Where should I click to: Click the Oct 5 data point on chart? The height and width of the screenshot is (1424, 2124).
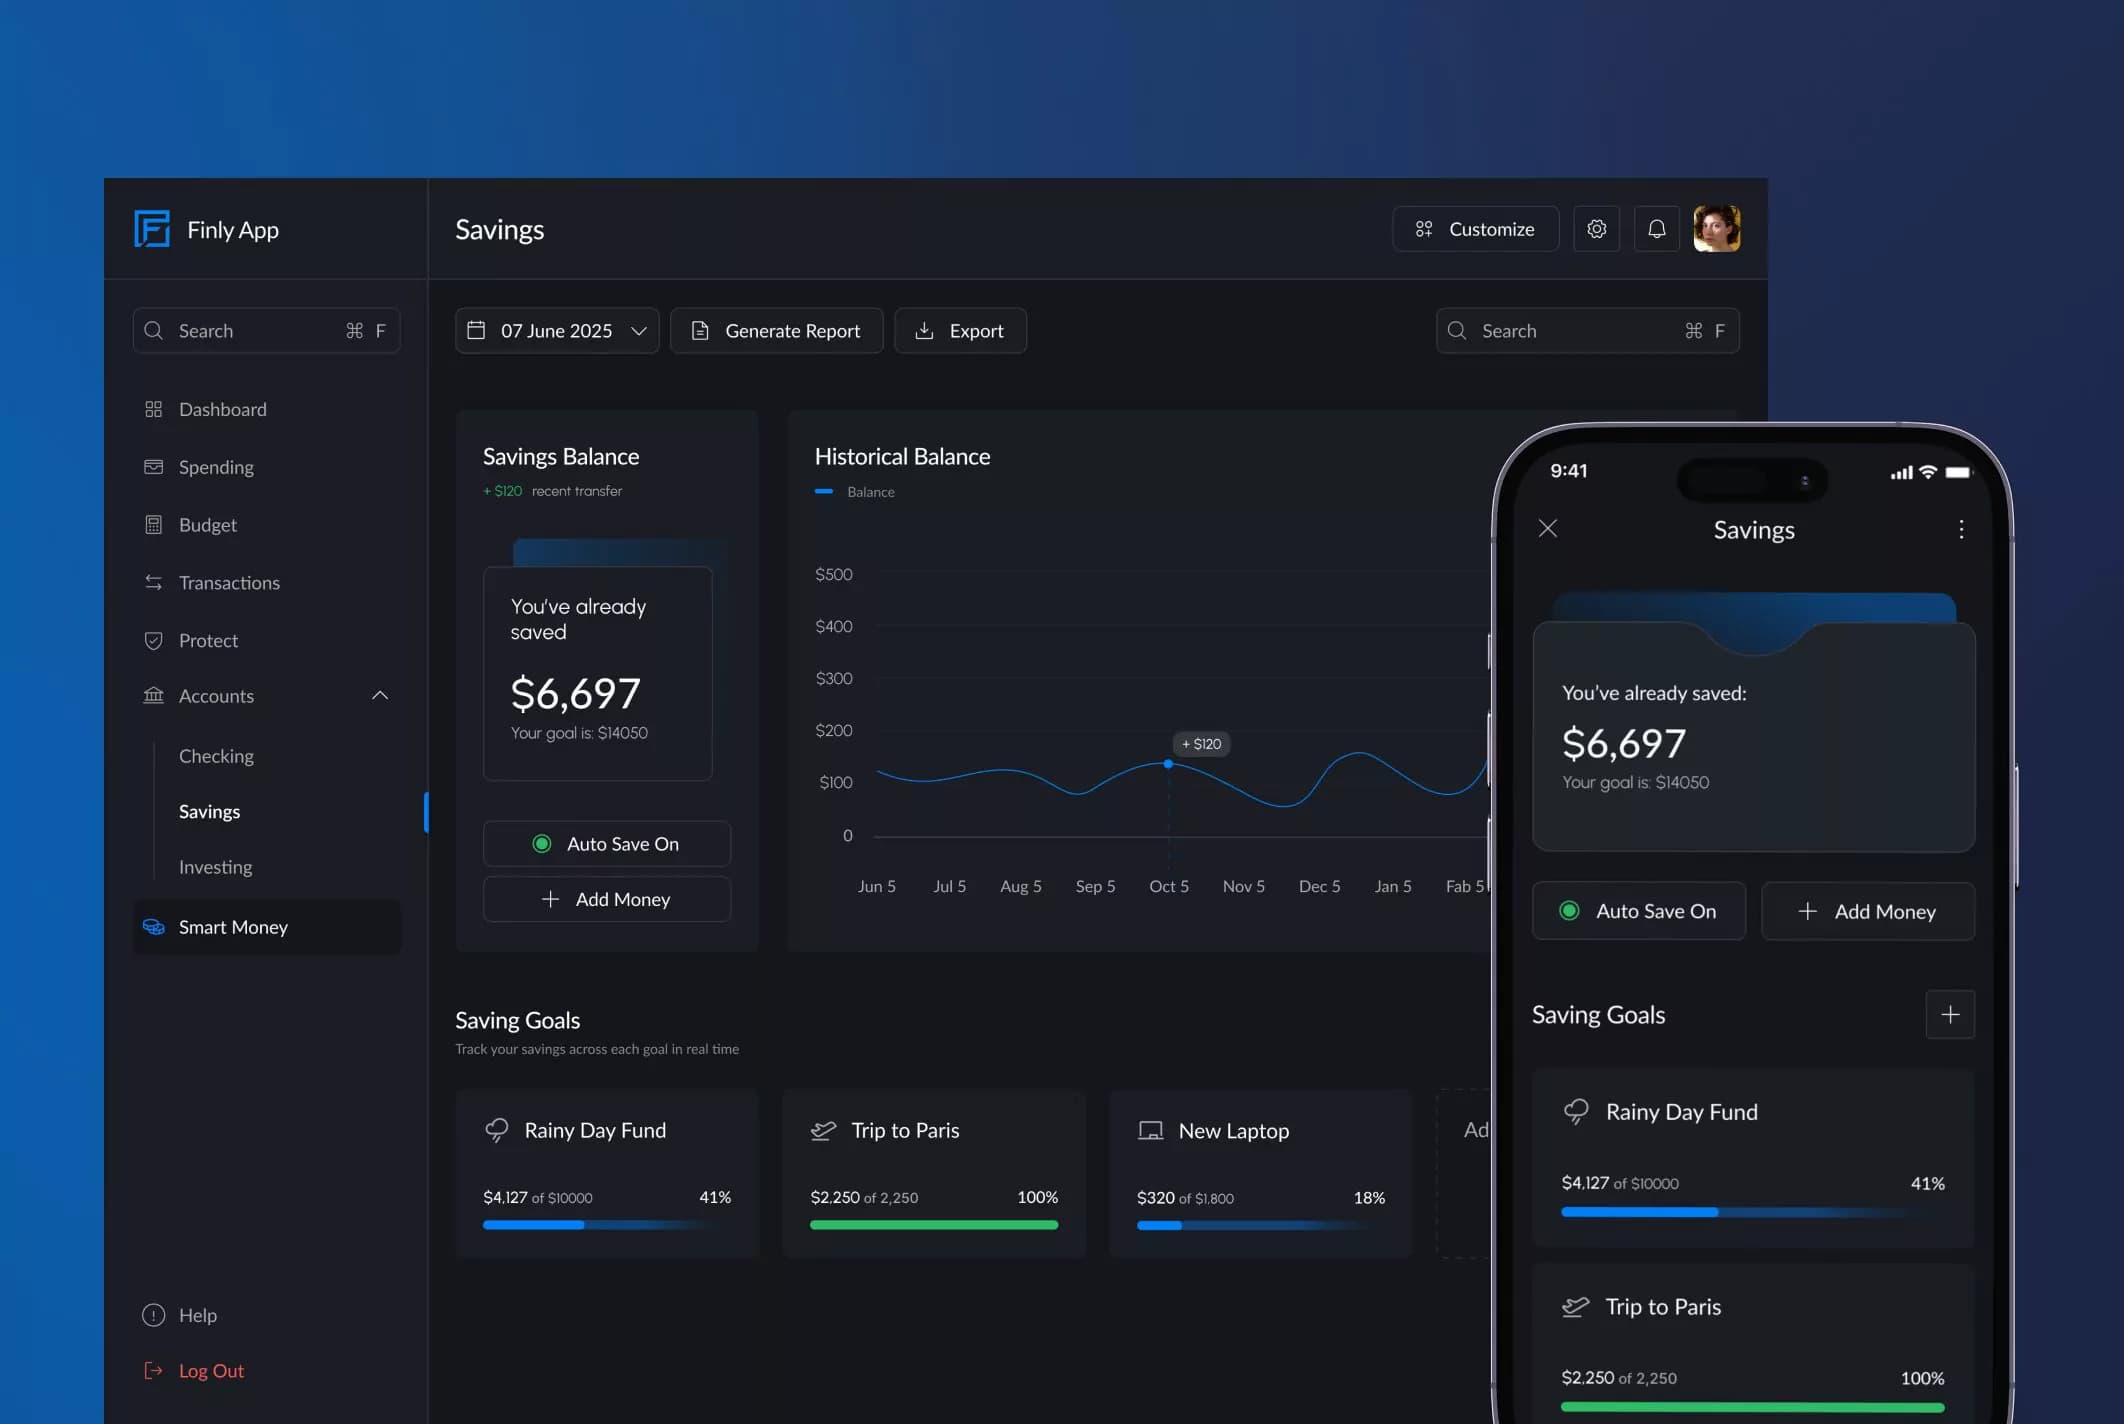(x=1168, y=764)
